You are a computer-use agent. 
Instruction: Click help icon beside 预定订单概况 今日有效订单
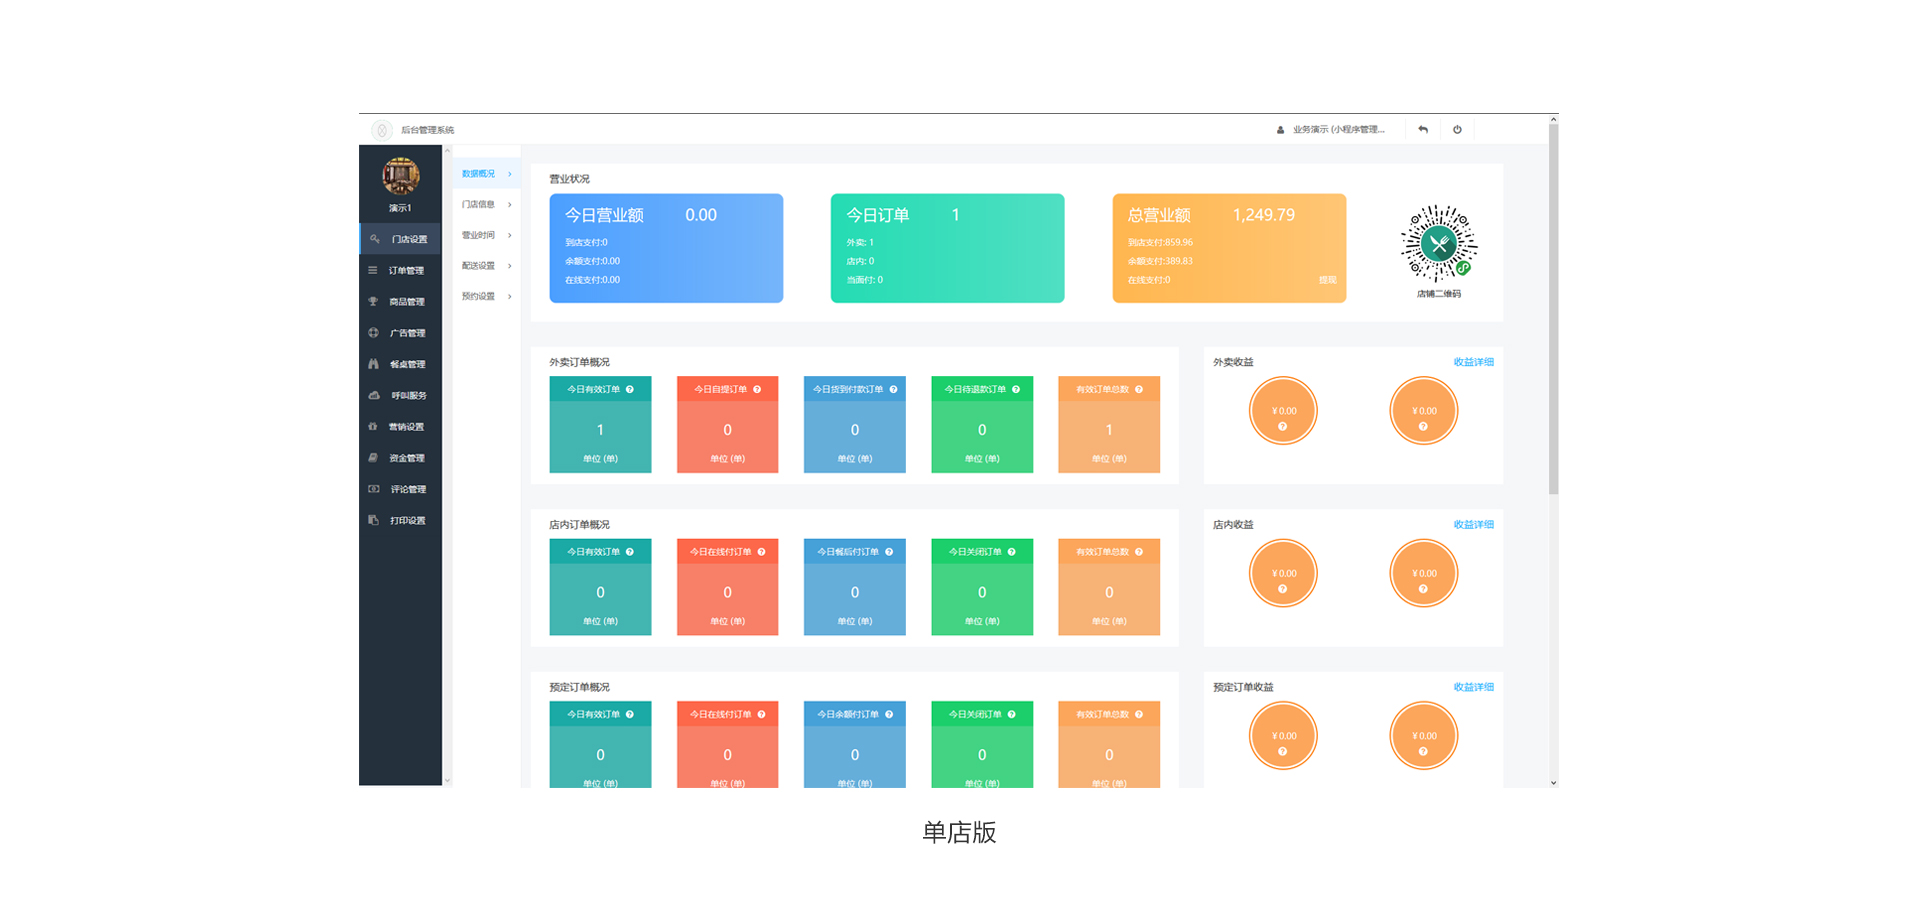630,714
